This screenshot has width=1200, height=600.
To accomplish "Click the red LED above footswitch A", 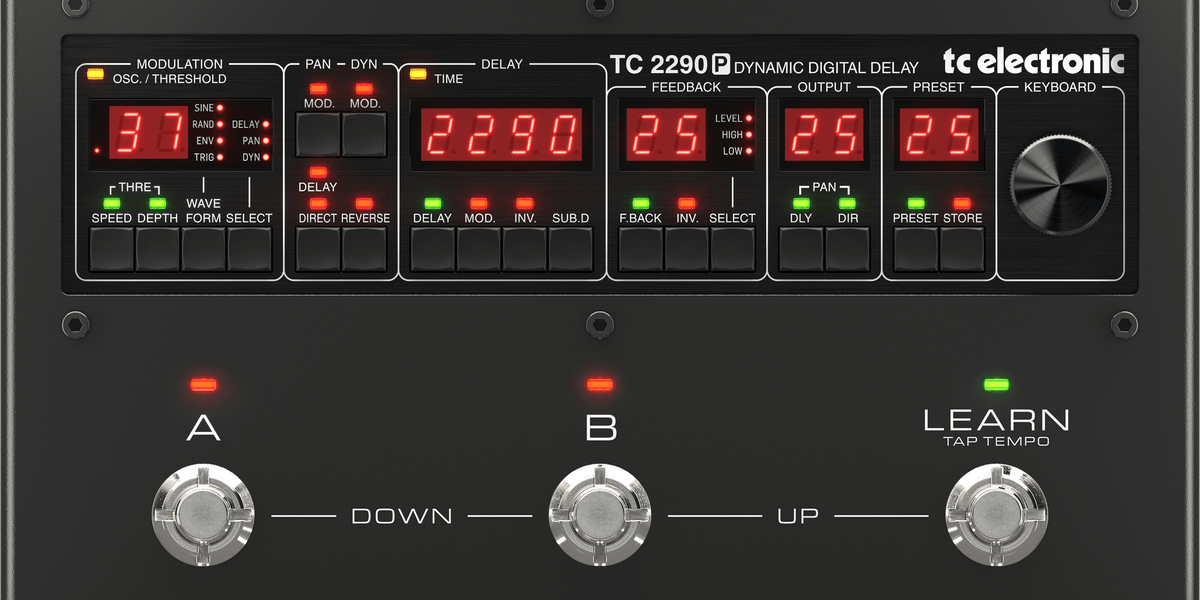I will [204, 384].
